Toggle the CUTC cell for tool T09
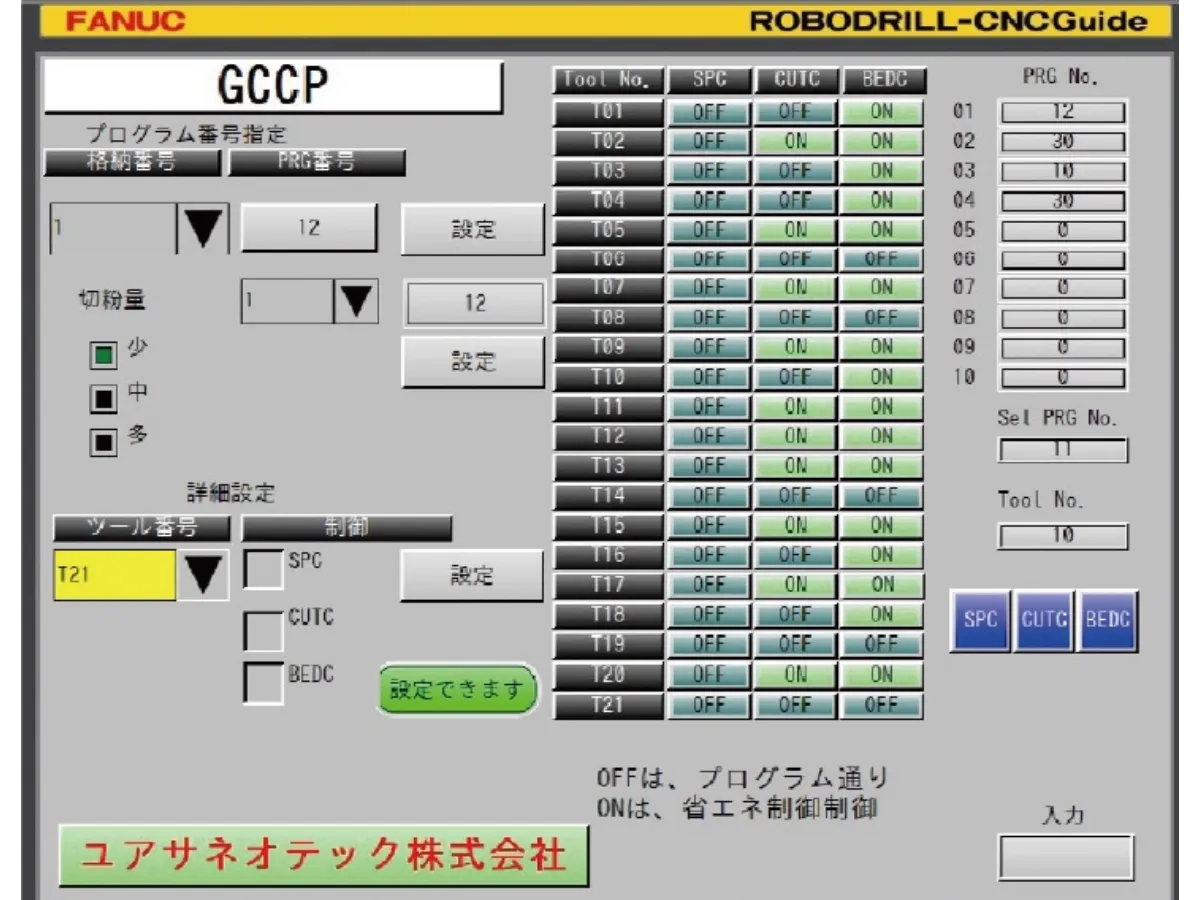 (795, 347)
